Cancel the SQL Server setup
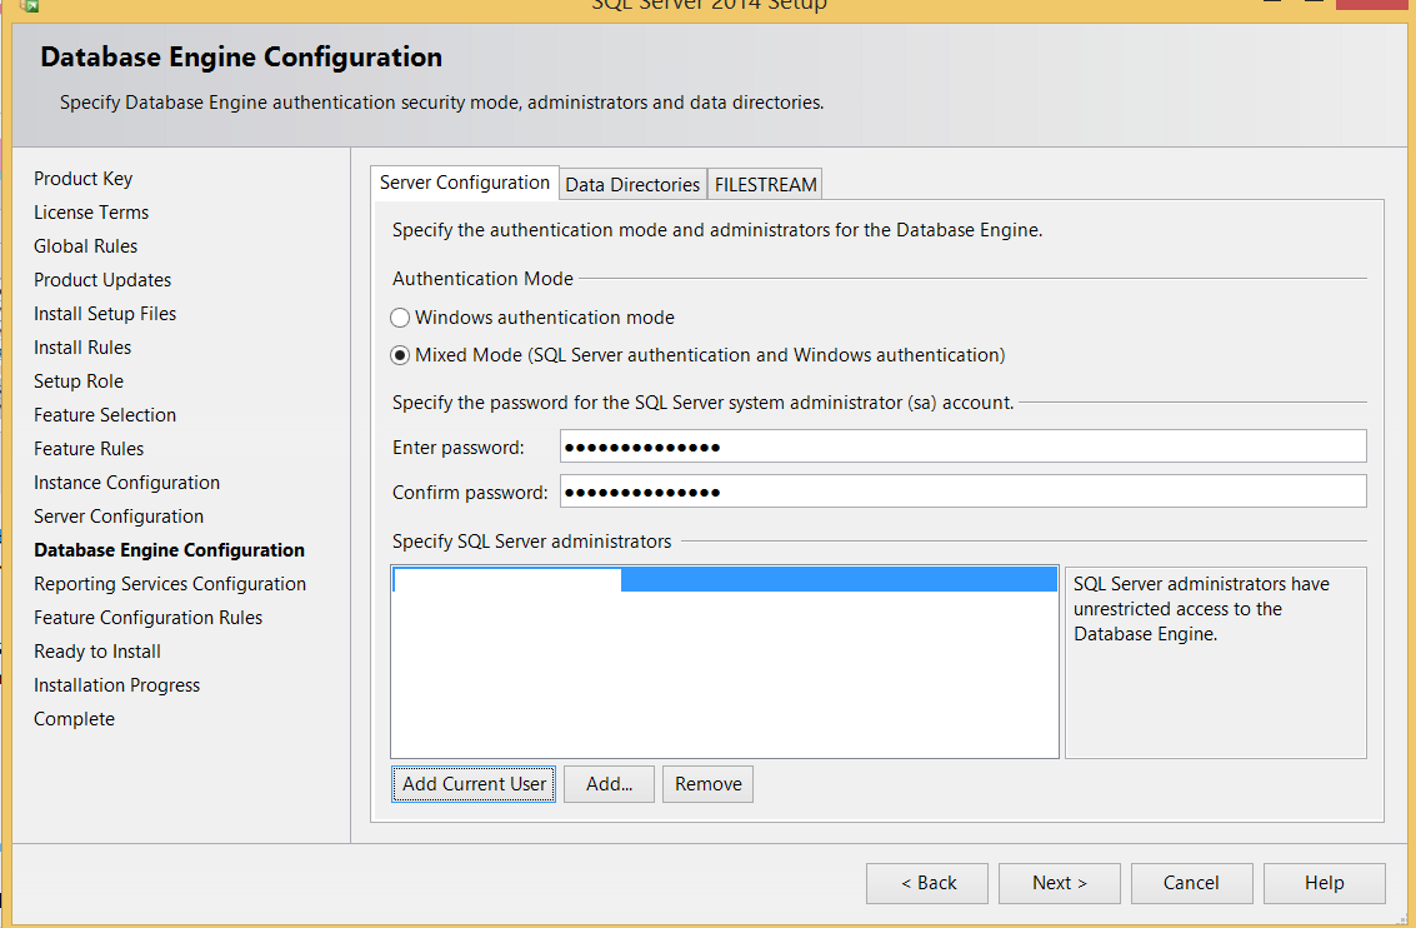 point(1191,884)
